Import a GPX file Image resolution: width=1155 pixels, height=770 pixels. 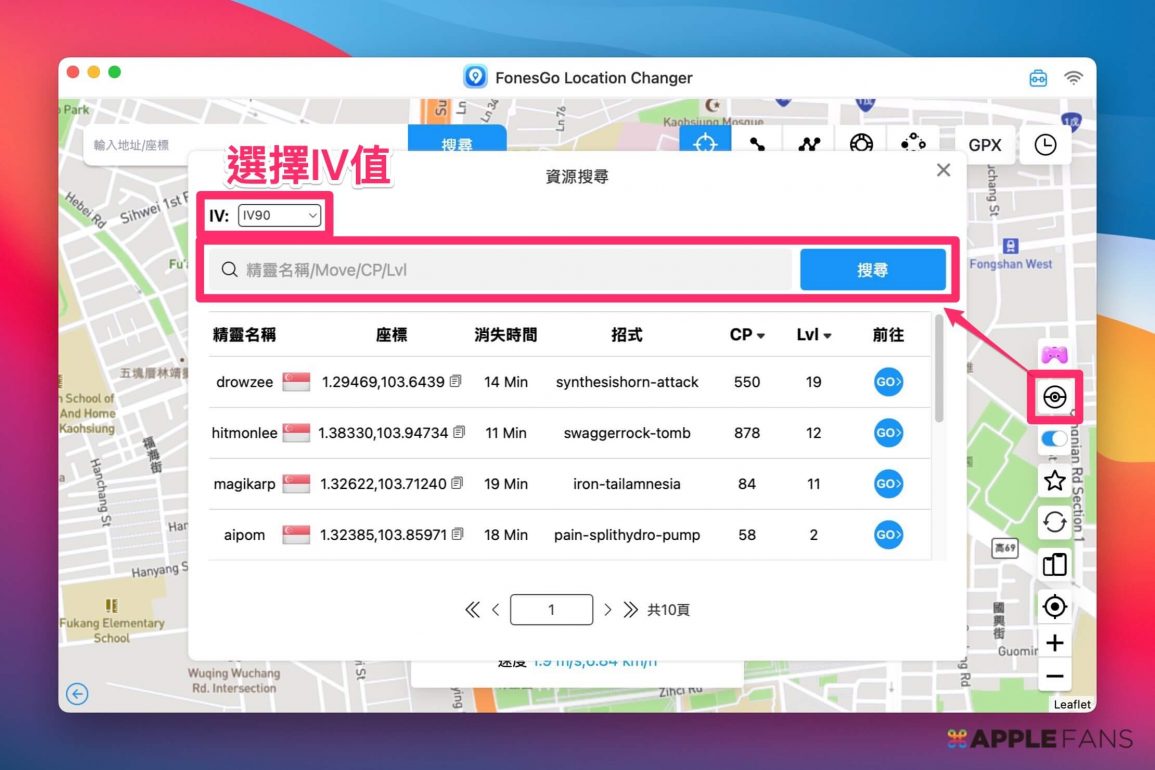pos(984,145)
